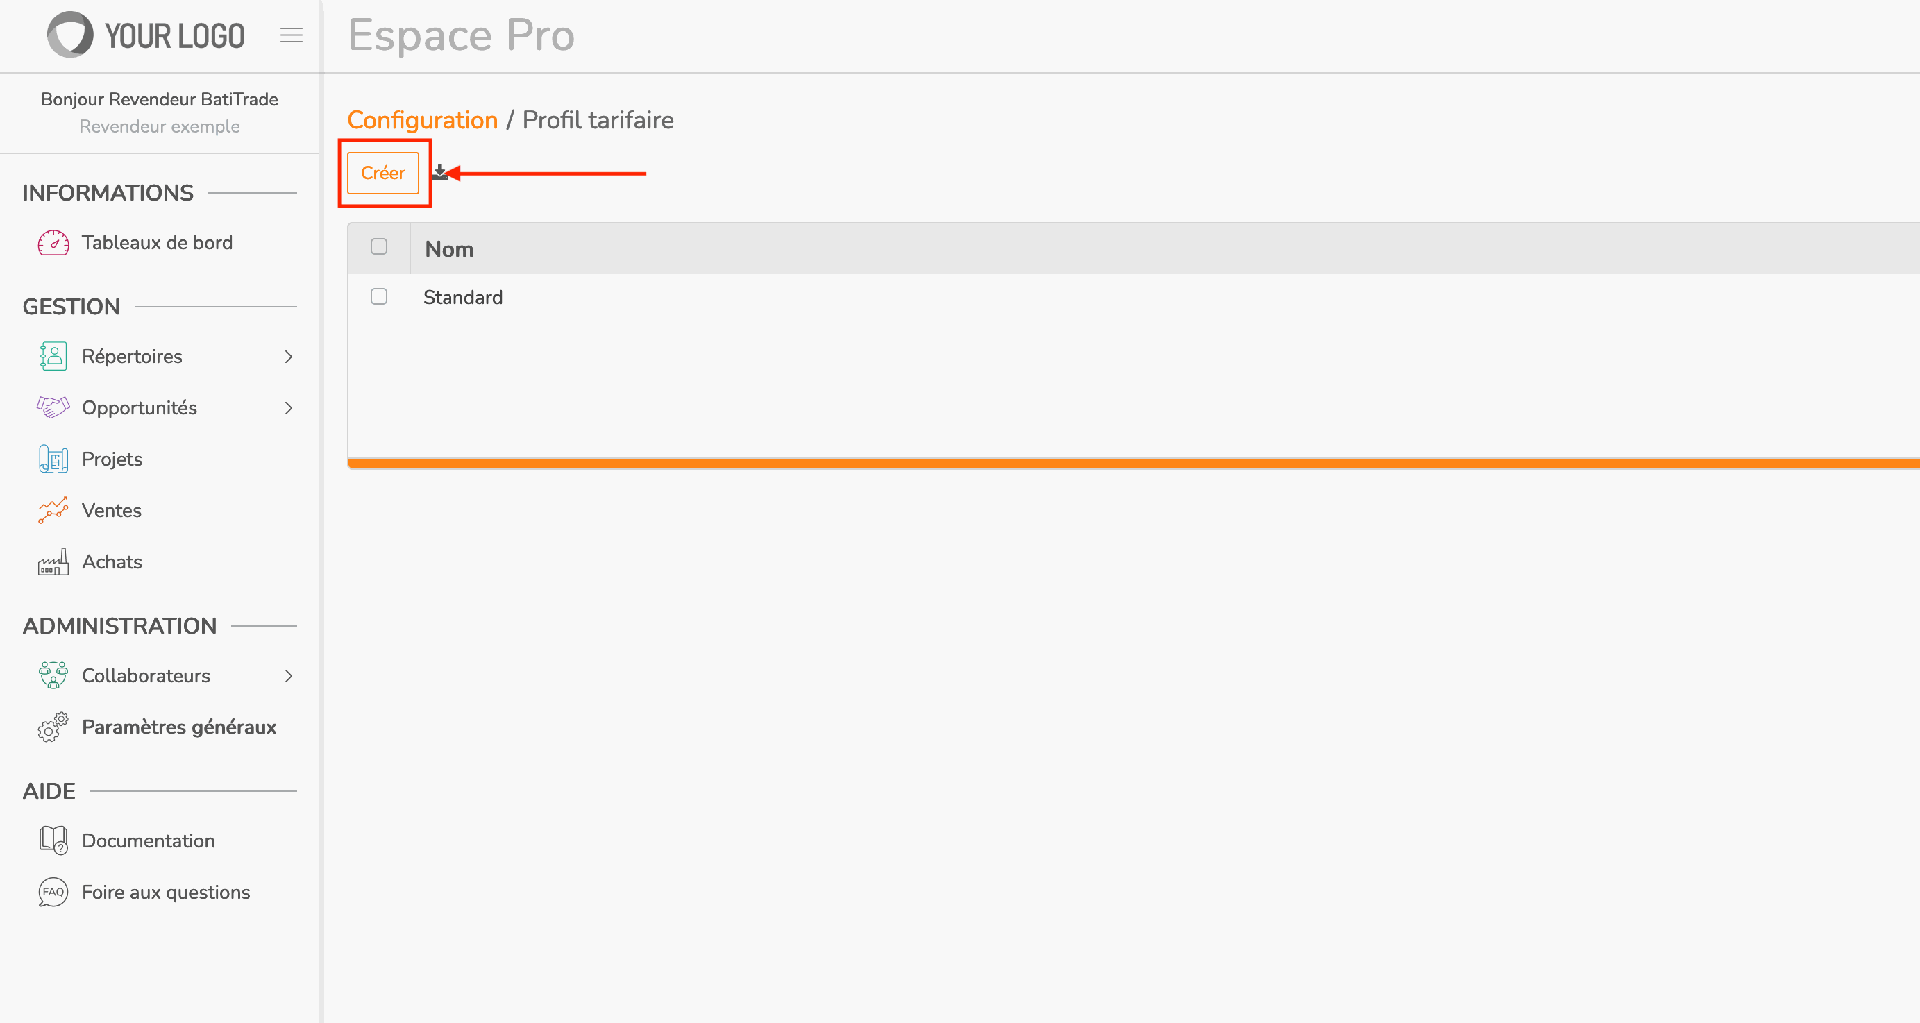Go to Configuration breadcrumb link
The image size is (1920, 1023).
click(422, 120)
